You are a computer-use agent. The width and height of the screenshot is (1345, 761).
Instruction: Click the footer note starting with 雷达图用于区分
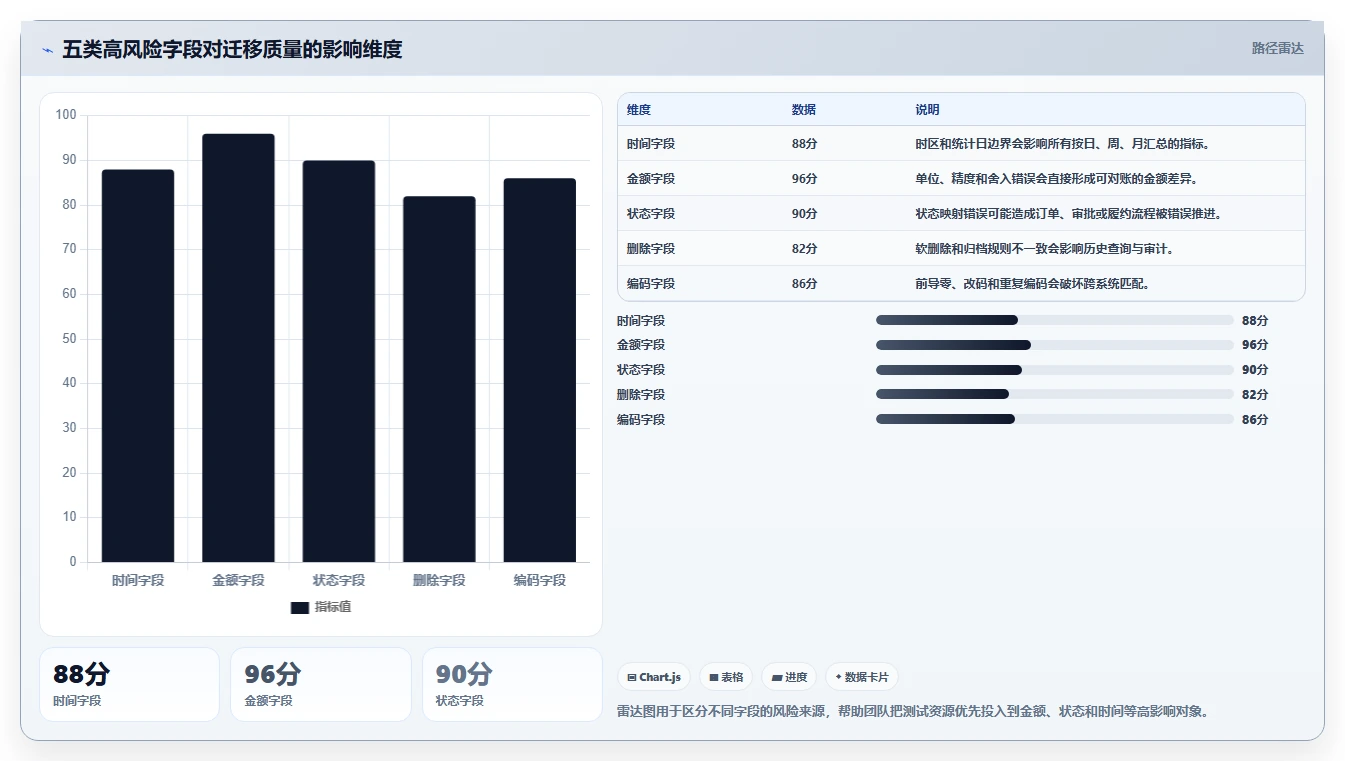tap(914, 712)
